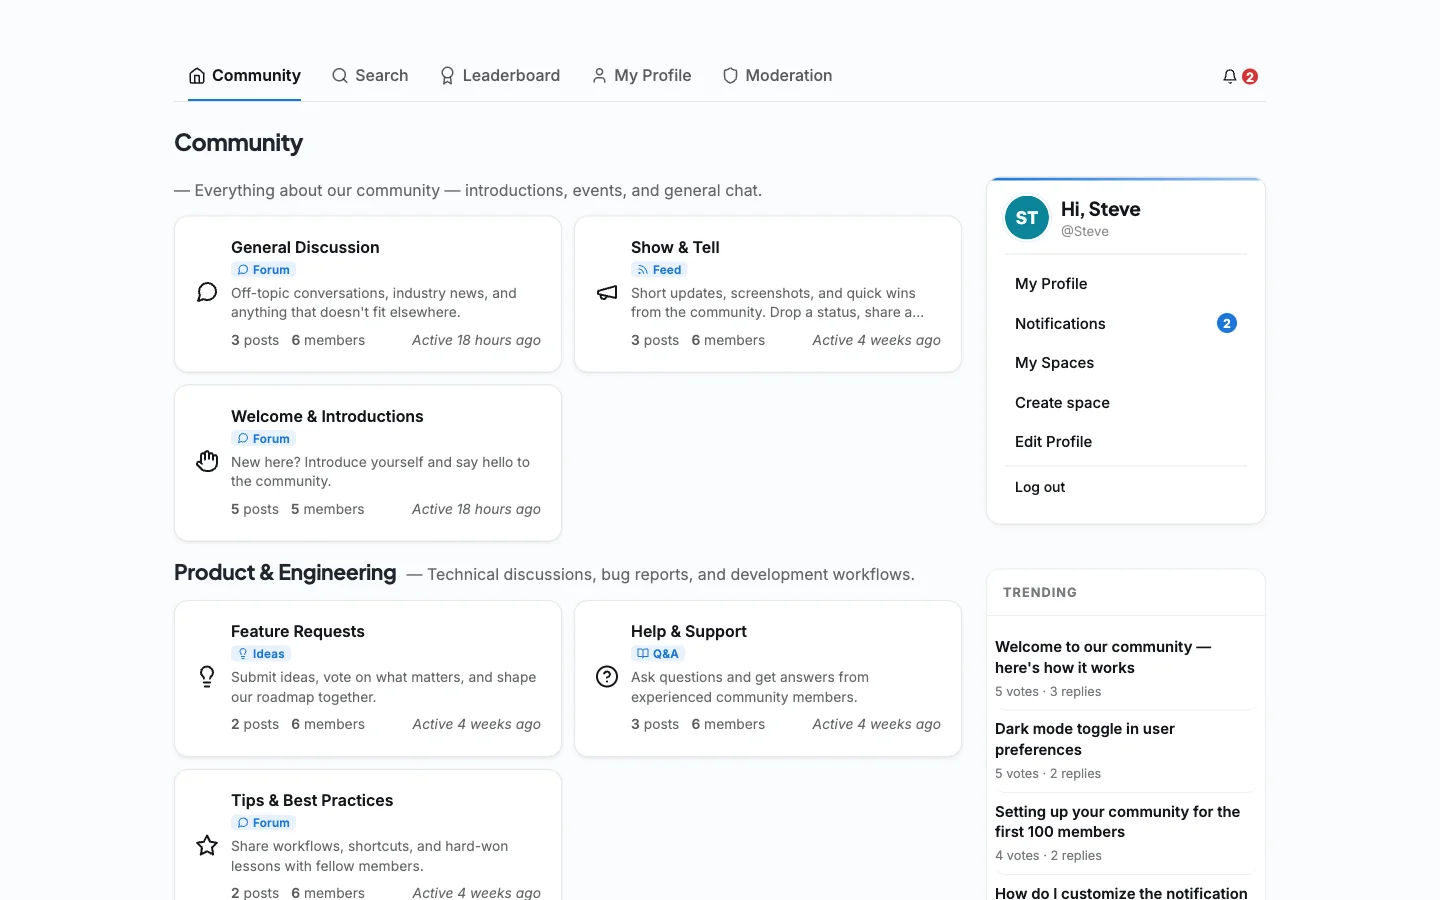Click the Show & Tell megaphone icon
1440x900 pixels.
pyautogui.click(x=607, y=292)
